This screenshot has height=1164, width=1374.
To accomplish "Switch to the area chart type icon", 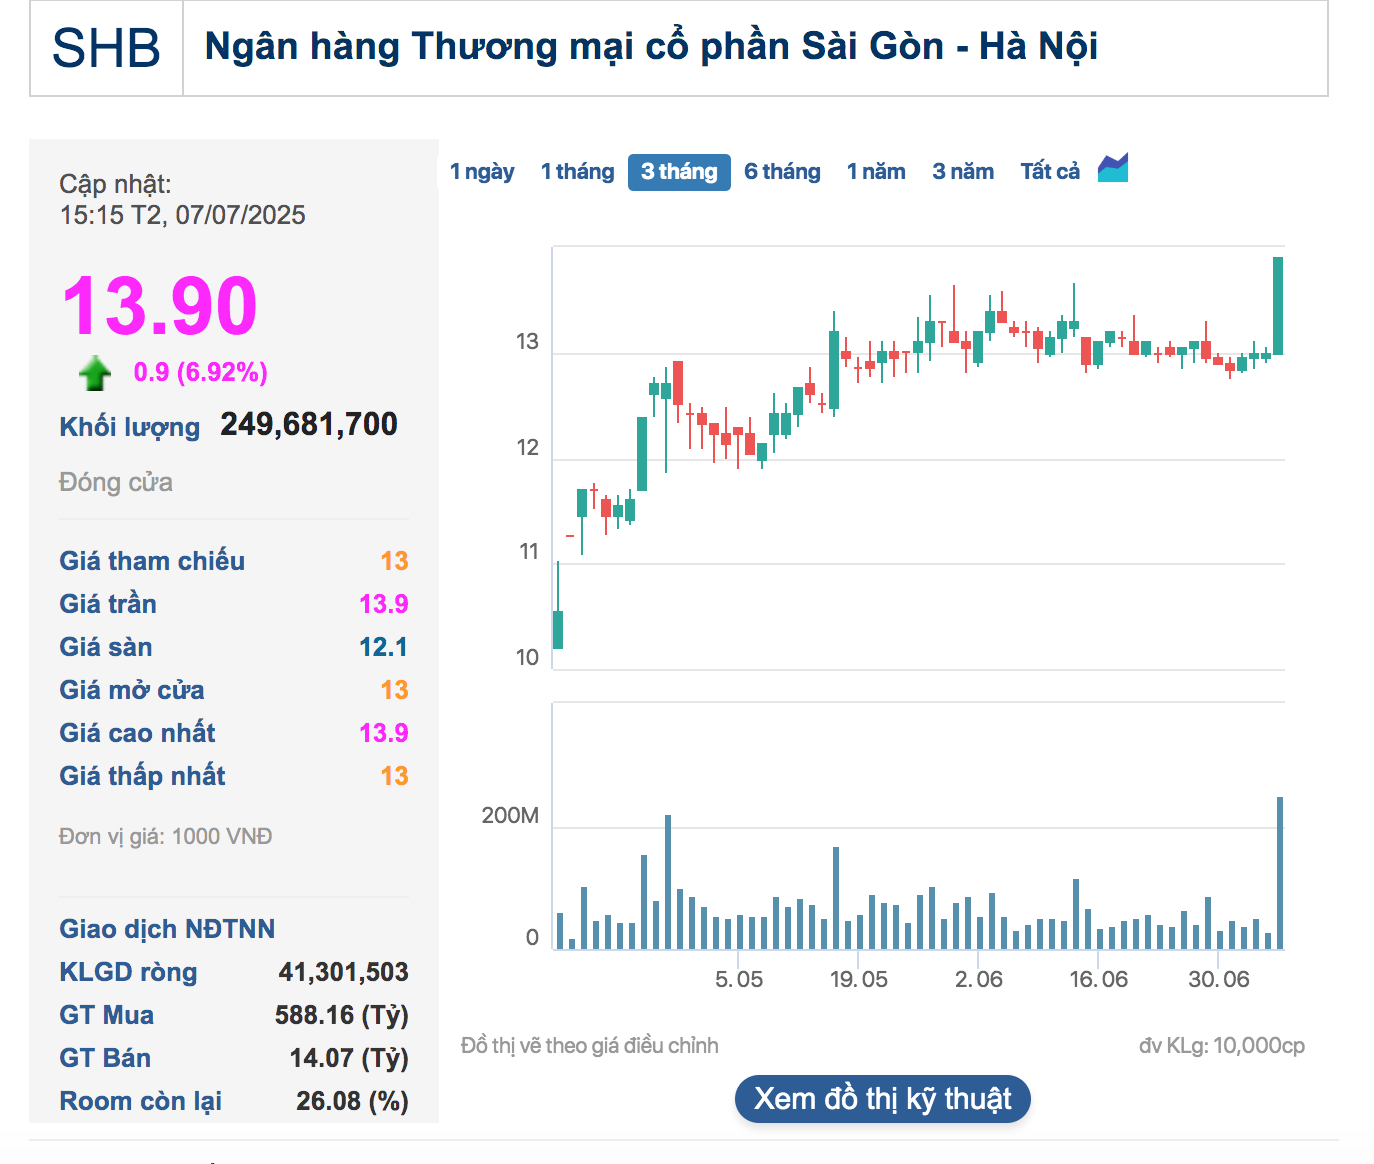I will tap(1113, 168).
